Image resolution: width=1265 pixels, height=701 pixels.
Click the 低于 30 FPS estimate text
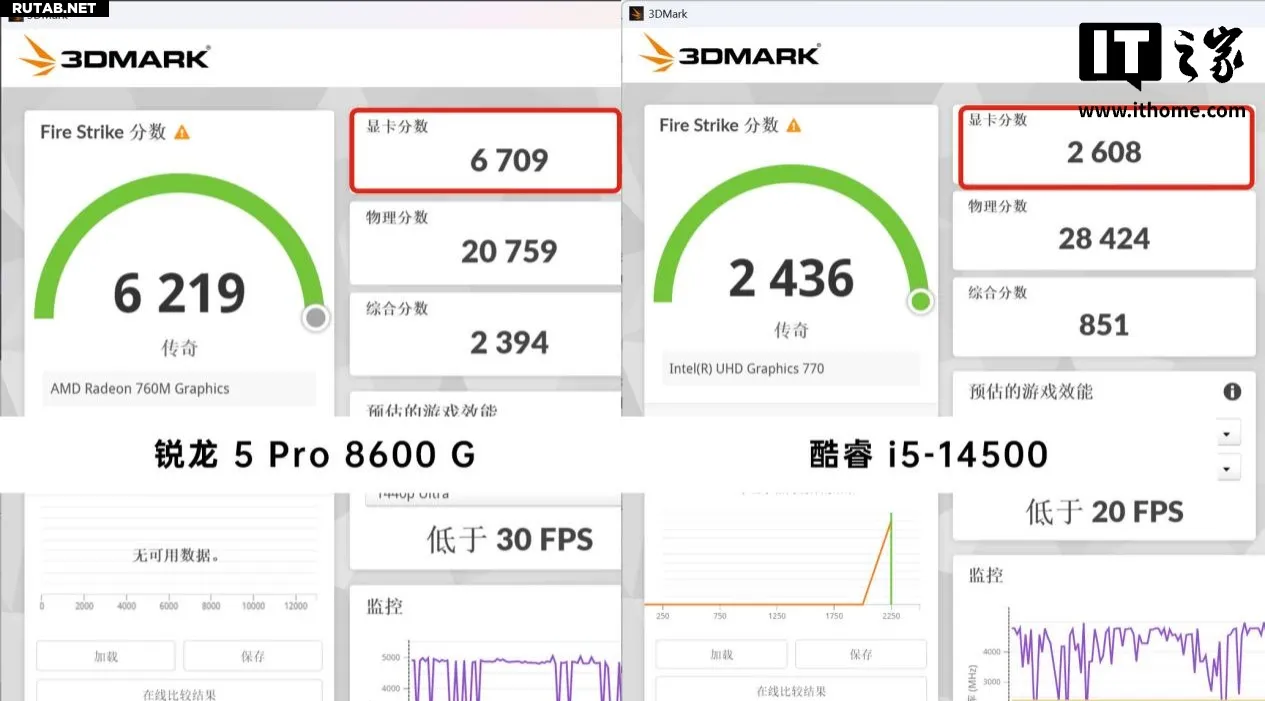[x=510, y=540]
